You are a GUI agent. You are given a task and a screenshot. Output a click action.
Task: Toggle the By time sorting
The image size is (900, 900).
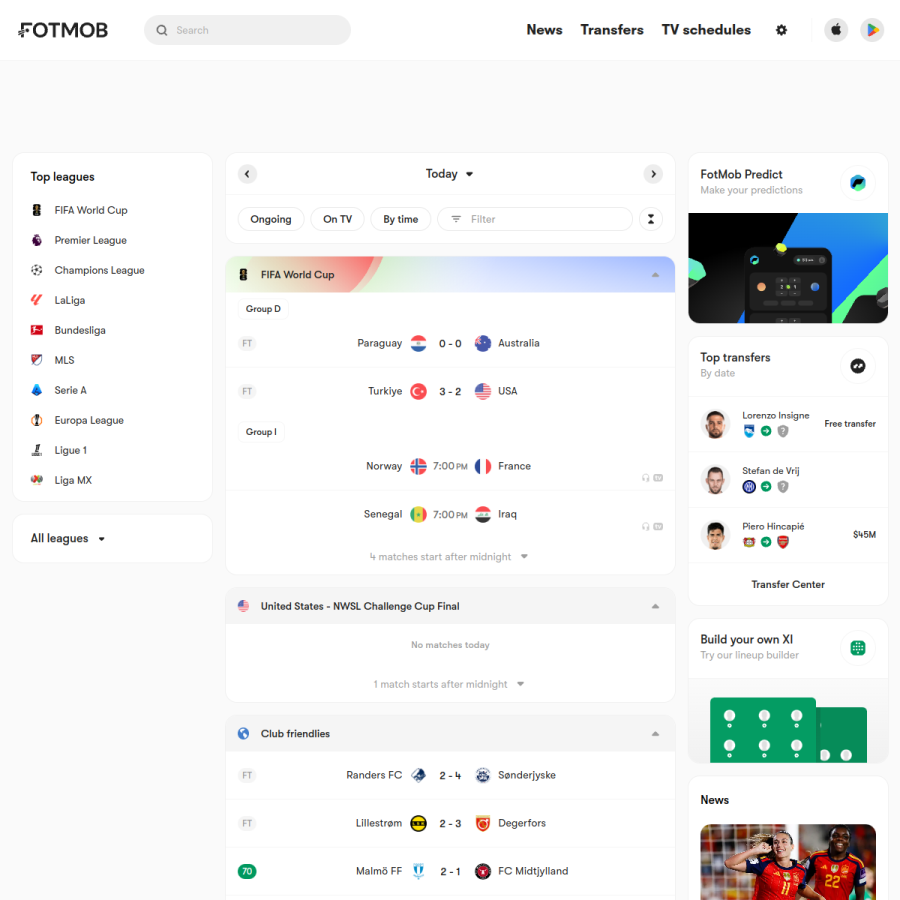pyautogui.click(x=401, y=219)
